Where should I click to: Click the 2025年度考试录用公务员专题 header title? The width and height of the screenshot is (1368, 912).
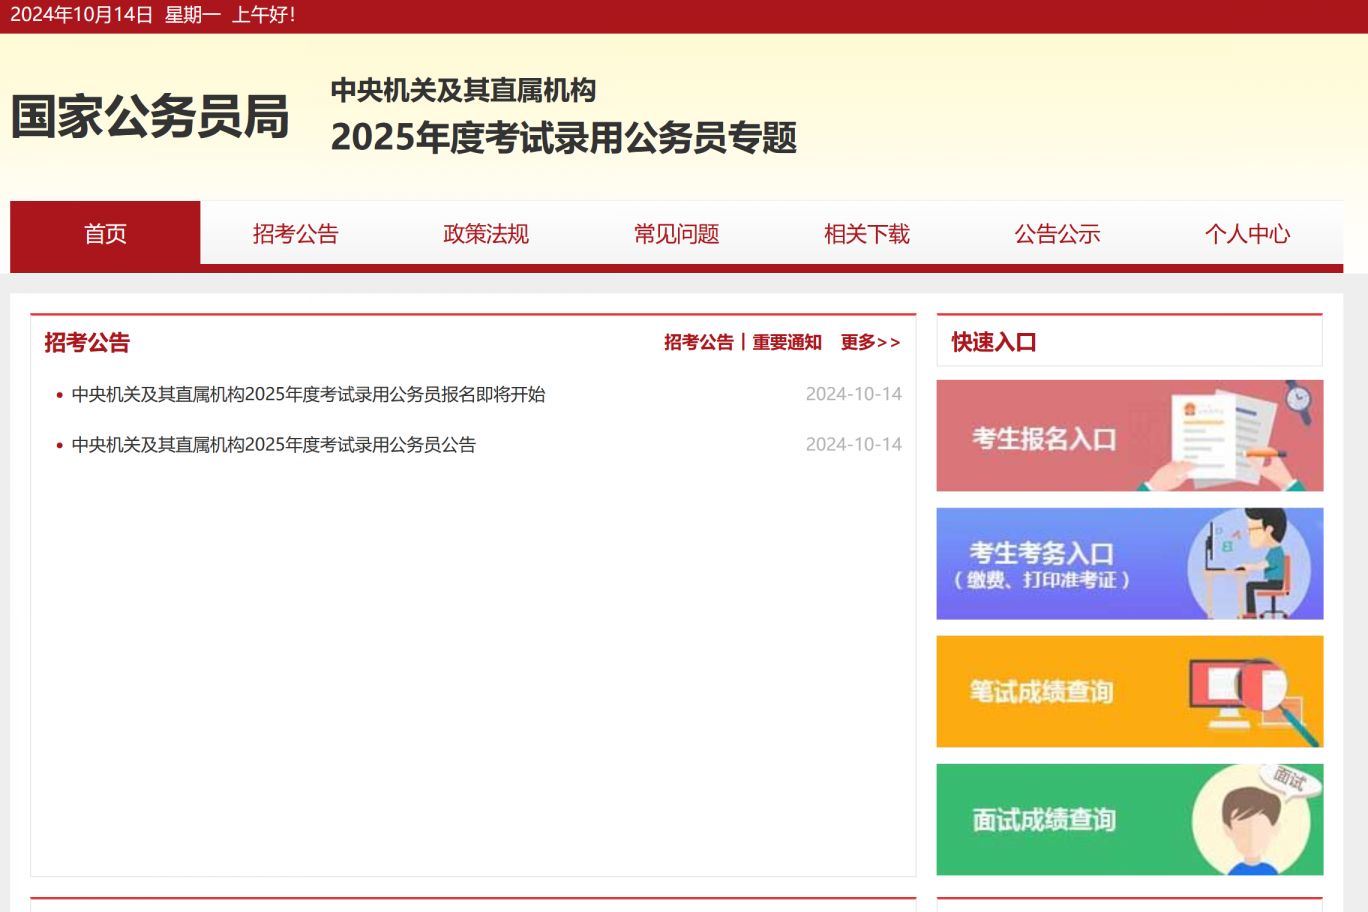pos(563,137)
